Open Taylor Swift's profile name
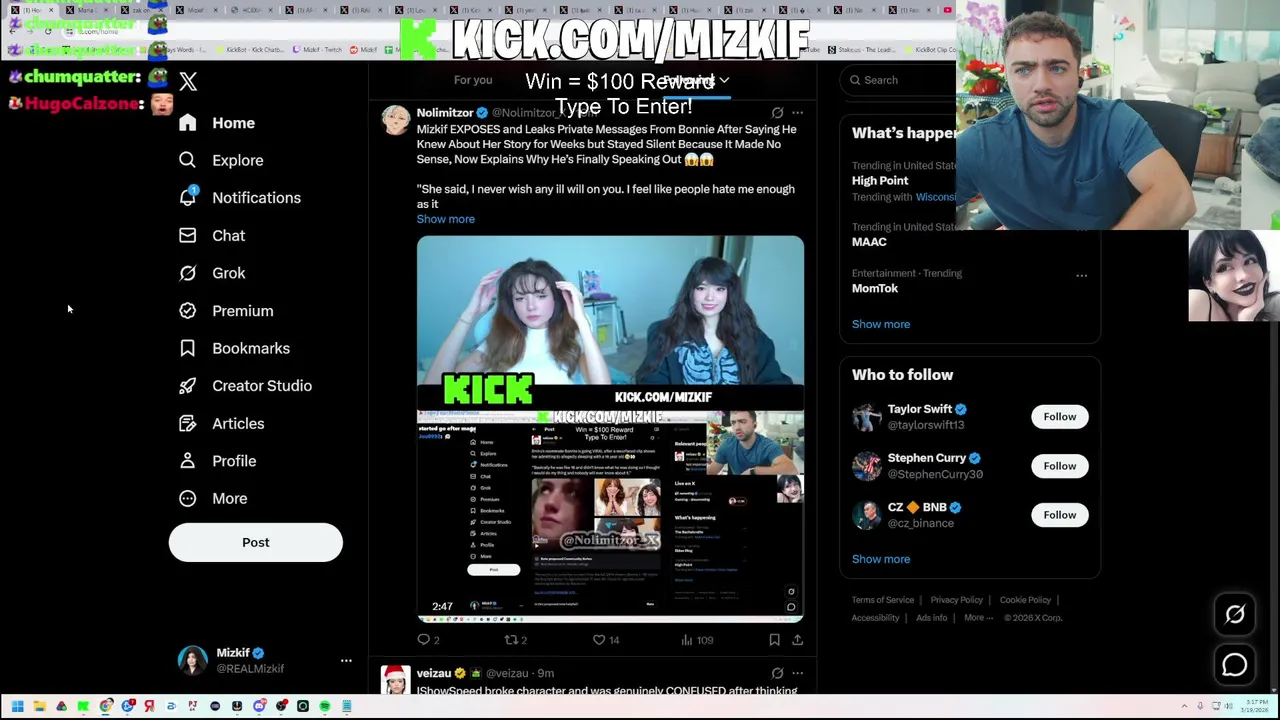 point(920,409)
